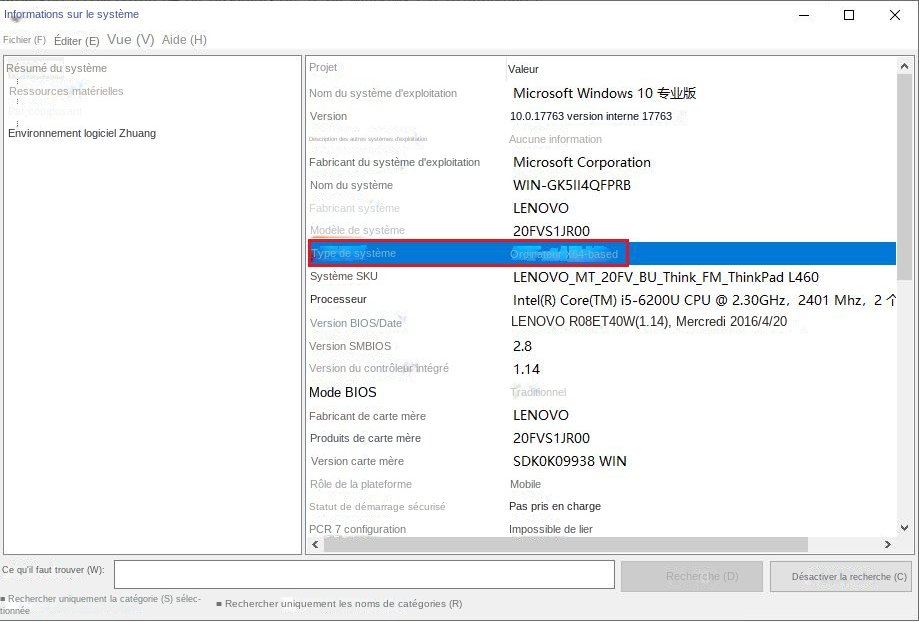The width and height of the screenshot is (919, 622).
Task: Click the left arrow of the horizontal scrollbar
Action: click(x=314, y=544)
